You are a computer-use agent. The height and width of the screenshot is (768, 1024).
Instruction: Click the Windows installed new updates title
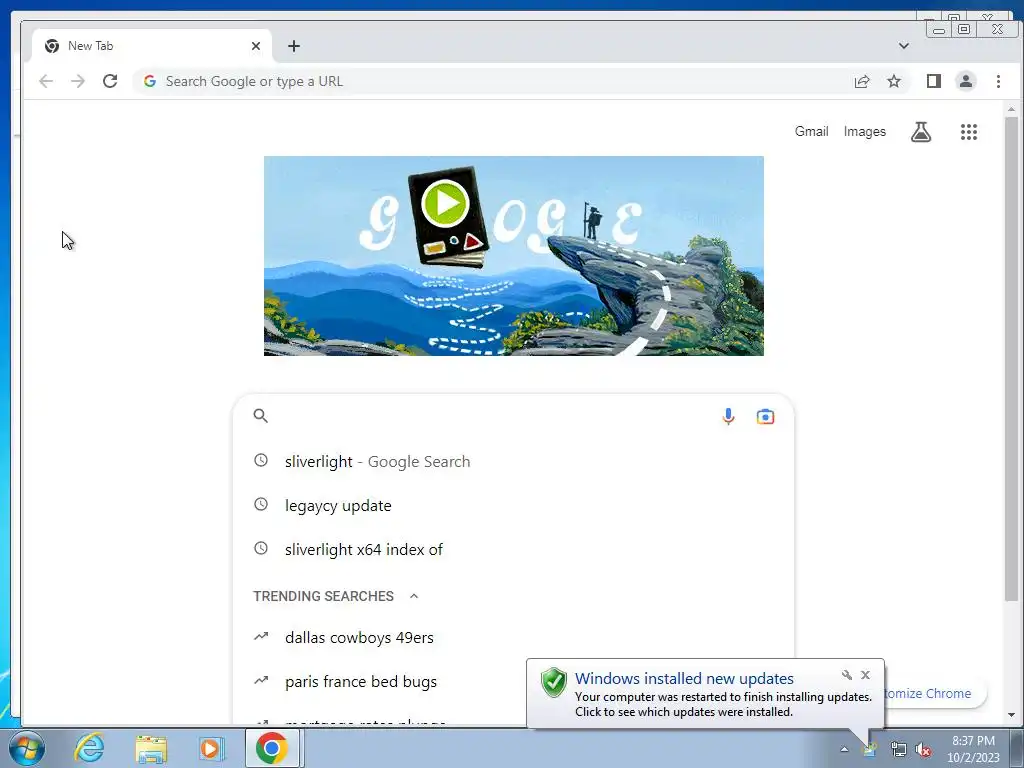click(x=684, y=679)
